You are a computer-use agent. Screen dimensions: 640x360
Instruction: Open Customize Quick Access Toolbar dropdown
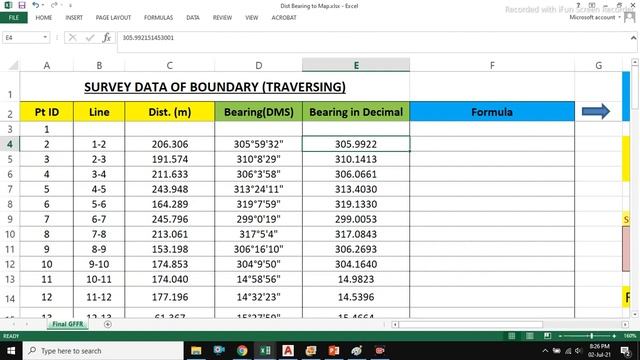[x=70, y=6]
